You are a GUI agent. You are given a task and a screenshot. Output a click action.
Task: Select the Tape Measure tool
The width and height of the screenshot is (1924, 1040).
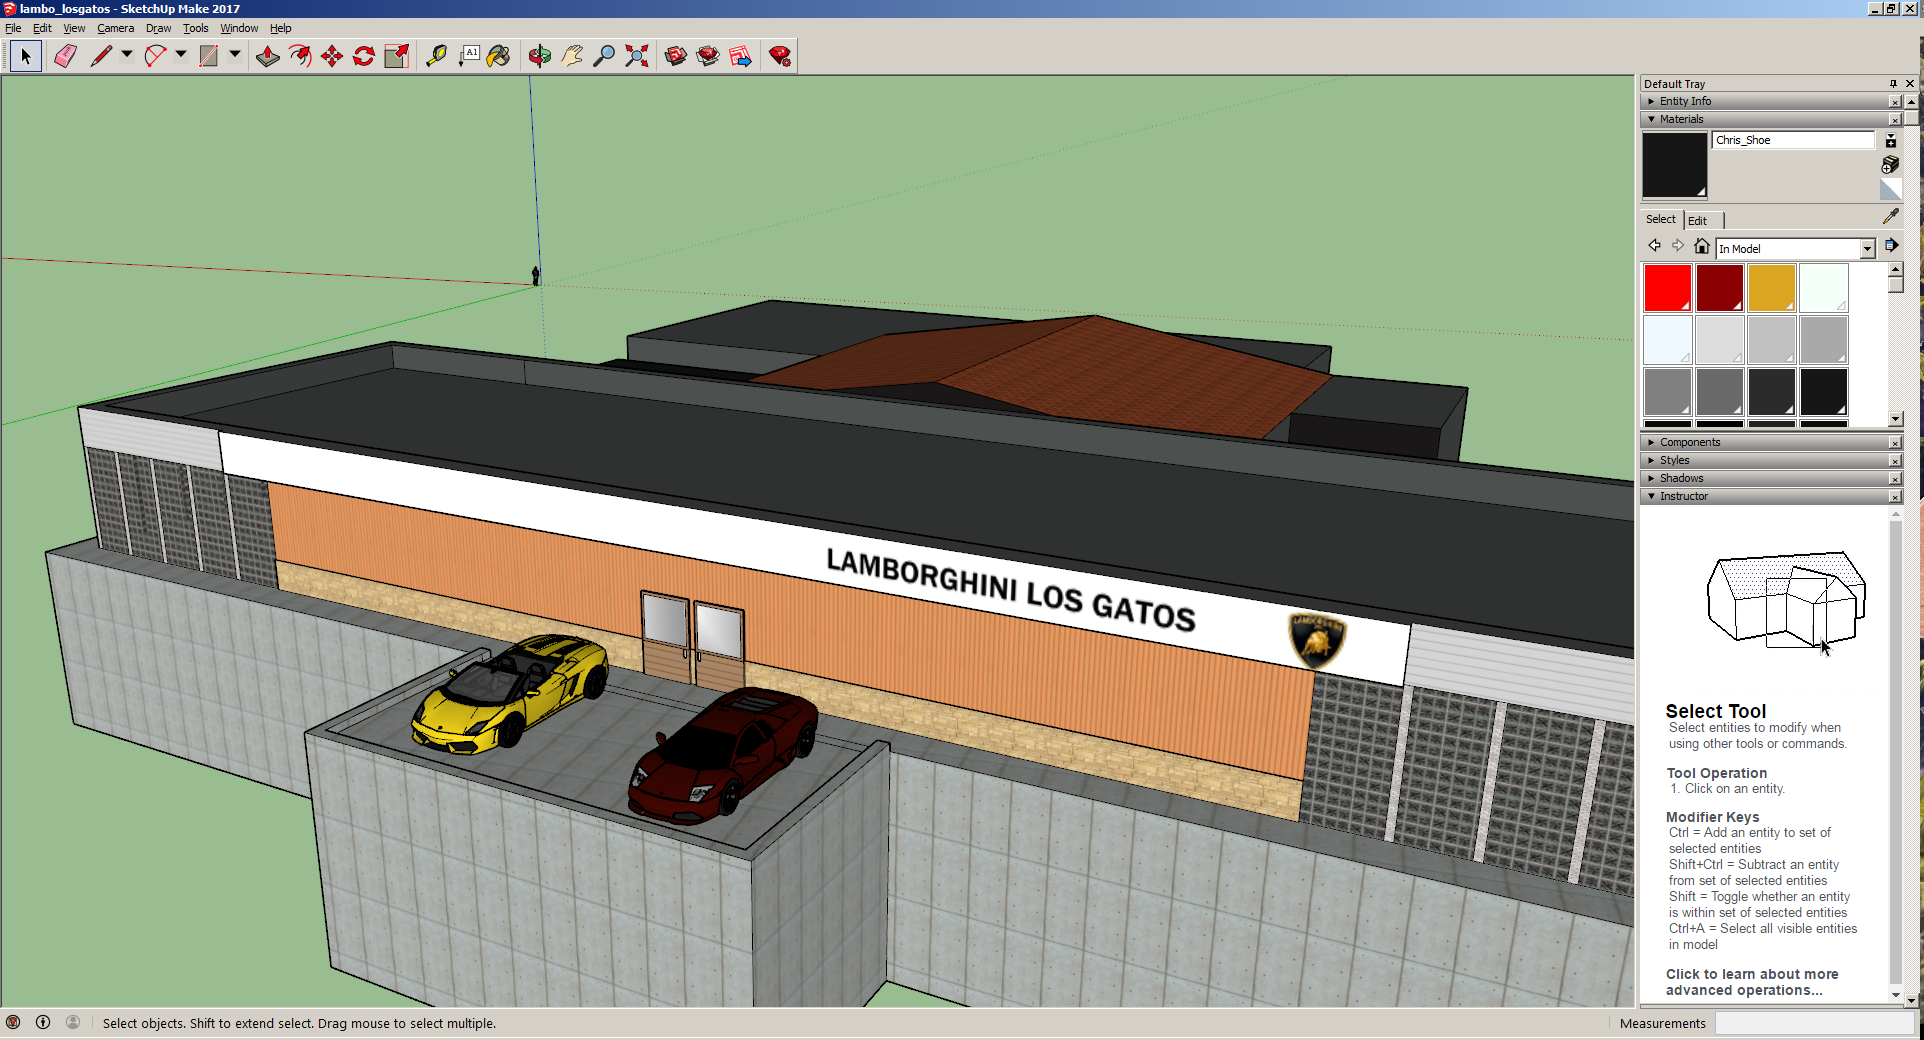click(436, 56)
